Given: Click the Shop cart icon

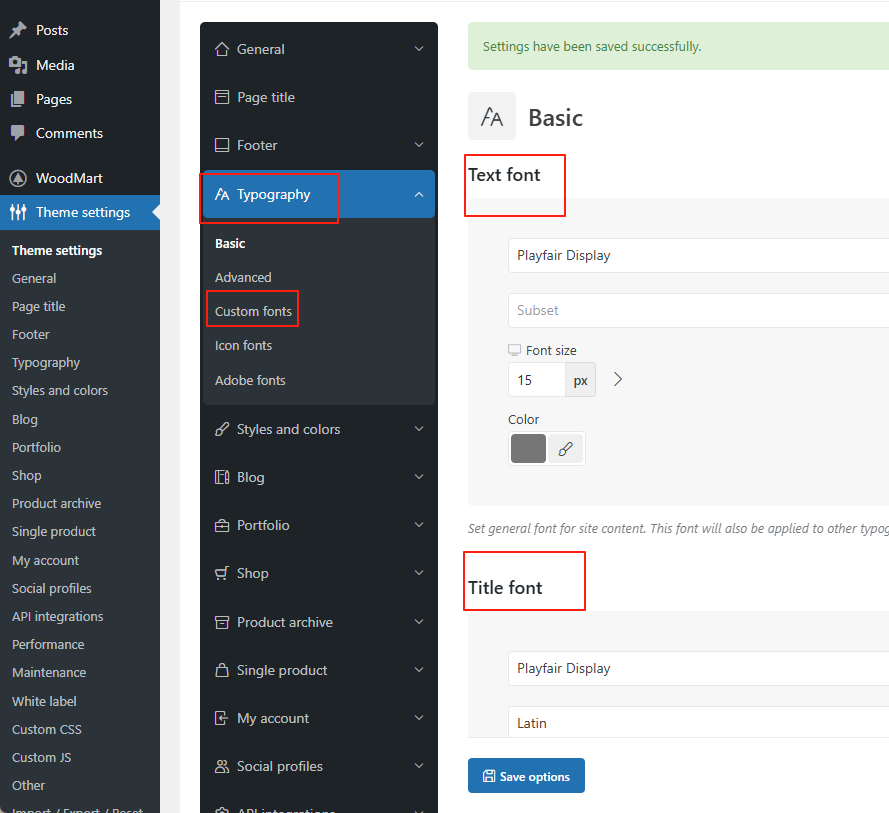Looking at the screenshot, I should pos(222,573).
